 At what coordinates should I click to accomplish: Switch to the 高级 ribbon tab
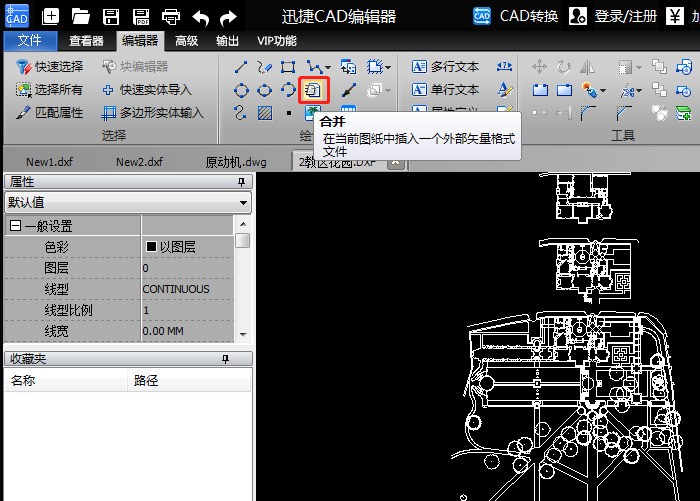click(187, 41)
